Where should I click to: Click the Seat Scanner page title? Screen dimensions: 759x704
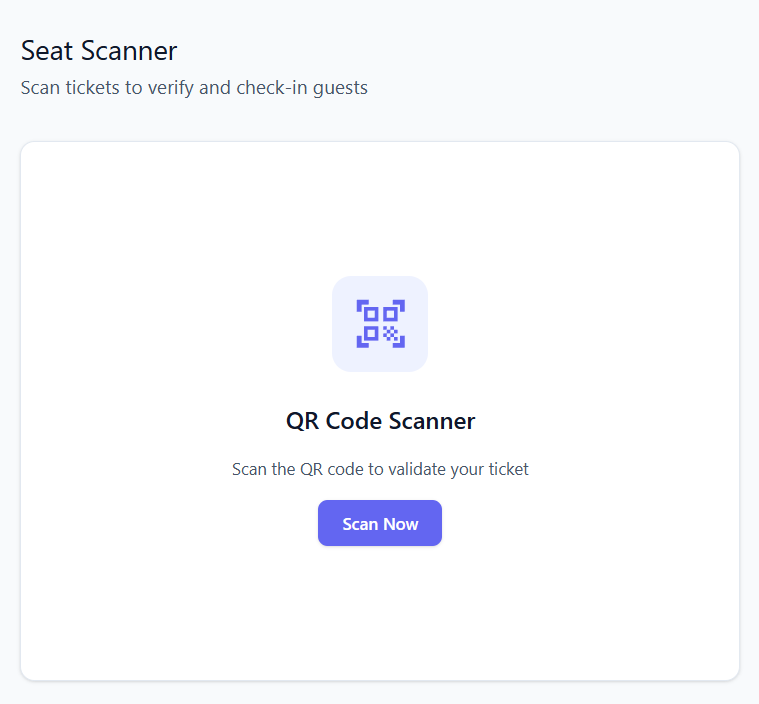[x=99, y=50]
